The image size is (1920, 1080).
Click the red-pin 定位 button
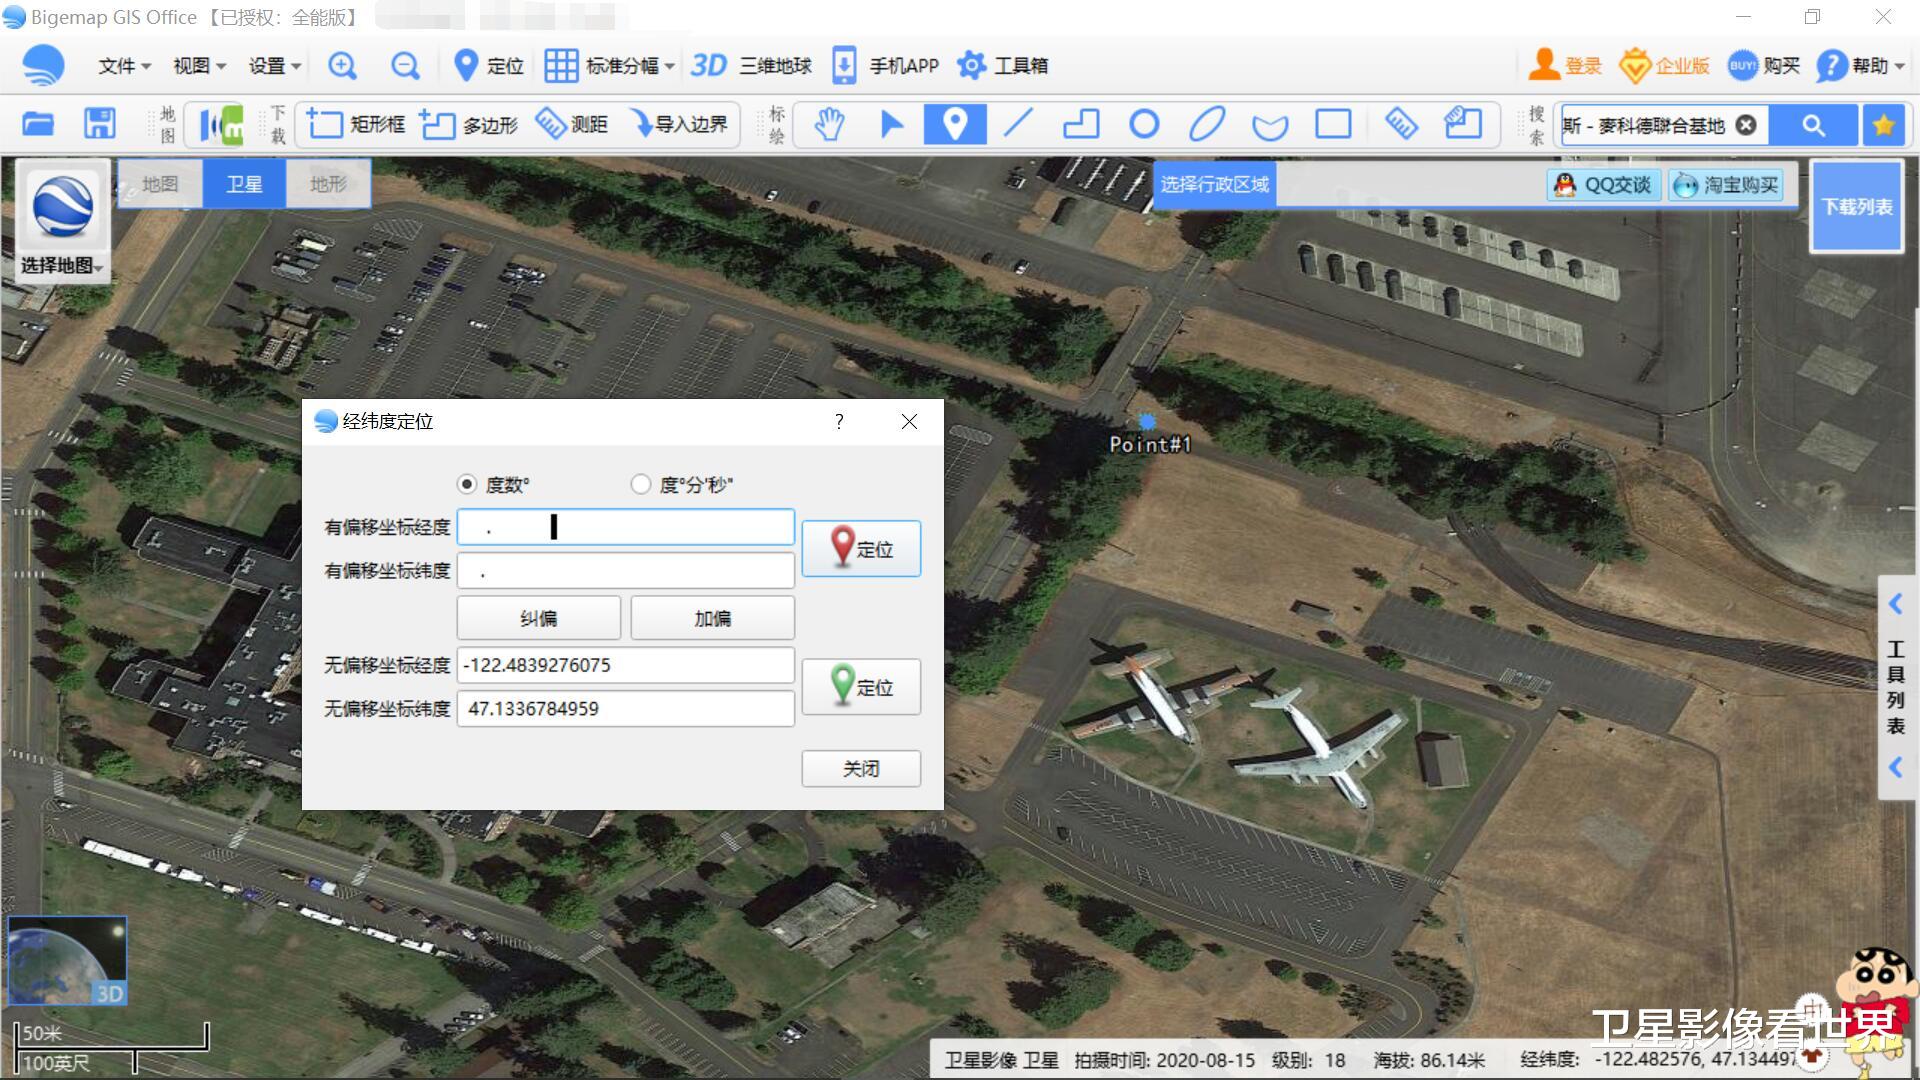861,548
